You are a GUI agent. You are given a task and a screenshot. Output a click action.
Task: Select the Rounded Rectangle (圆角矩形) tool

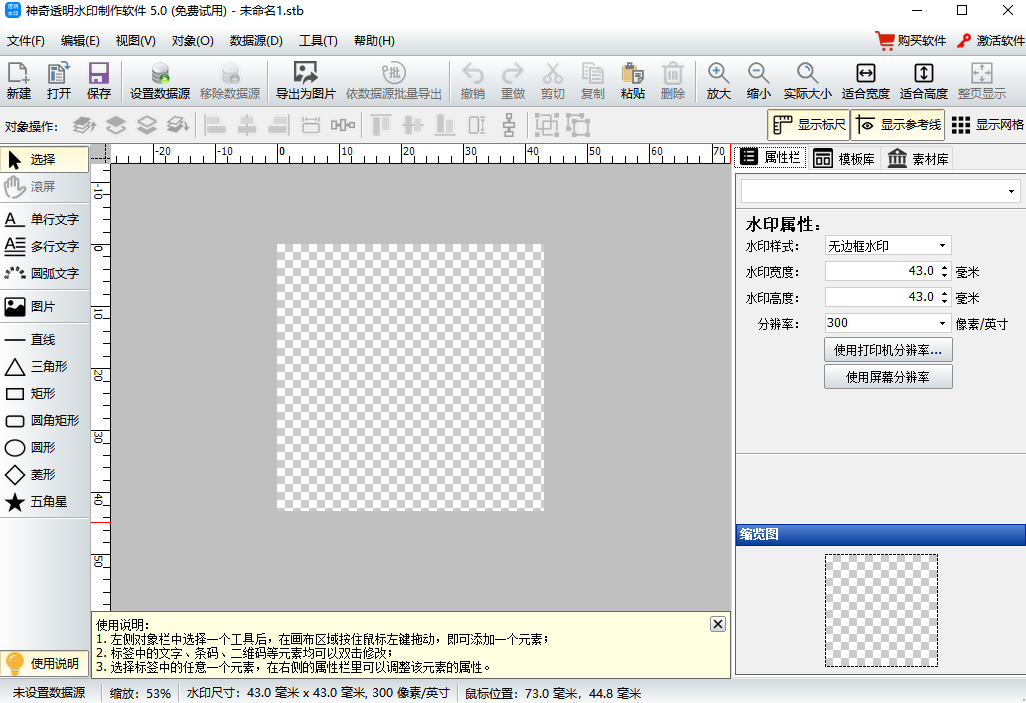(43, 421)
